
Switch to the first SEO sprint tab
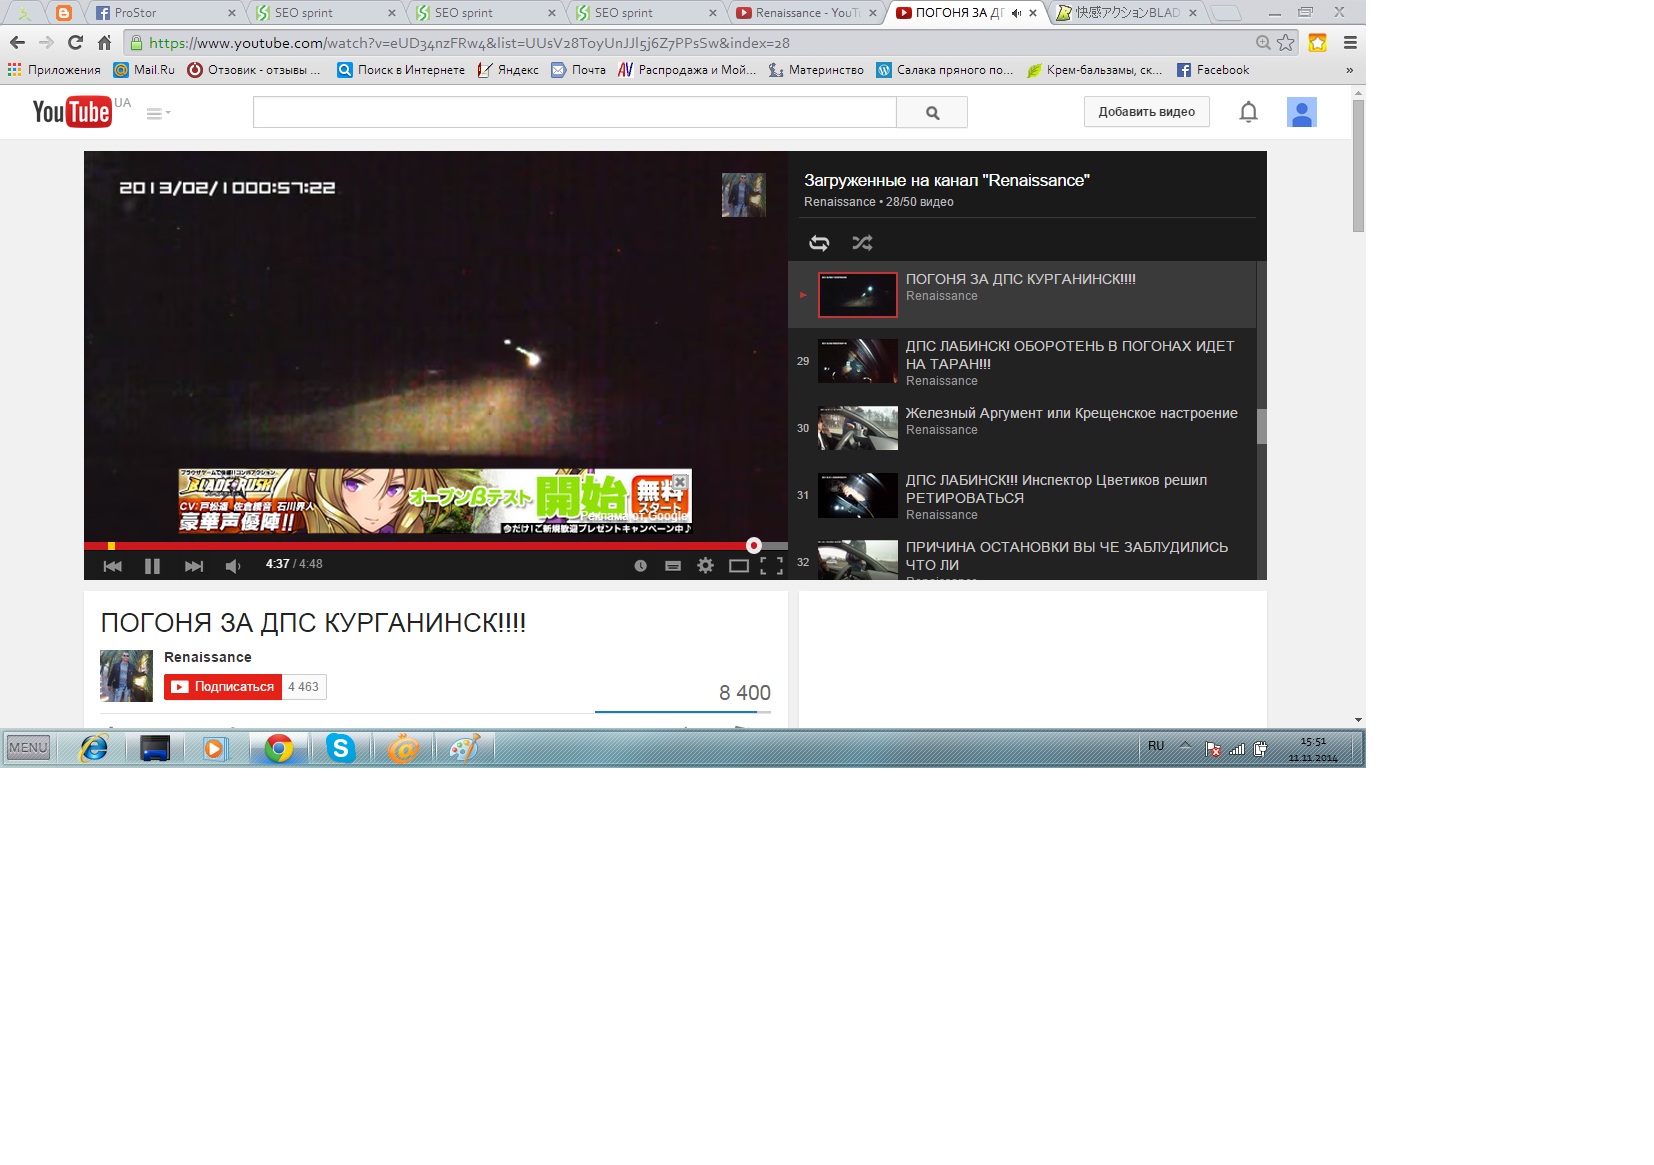tap(325, 13)
